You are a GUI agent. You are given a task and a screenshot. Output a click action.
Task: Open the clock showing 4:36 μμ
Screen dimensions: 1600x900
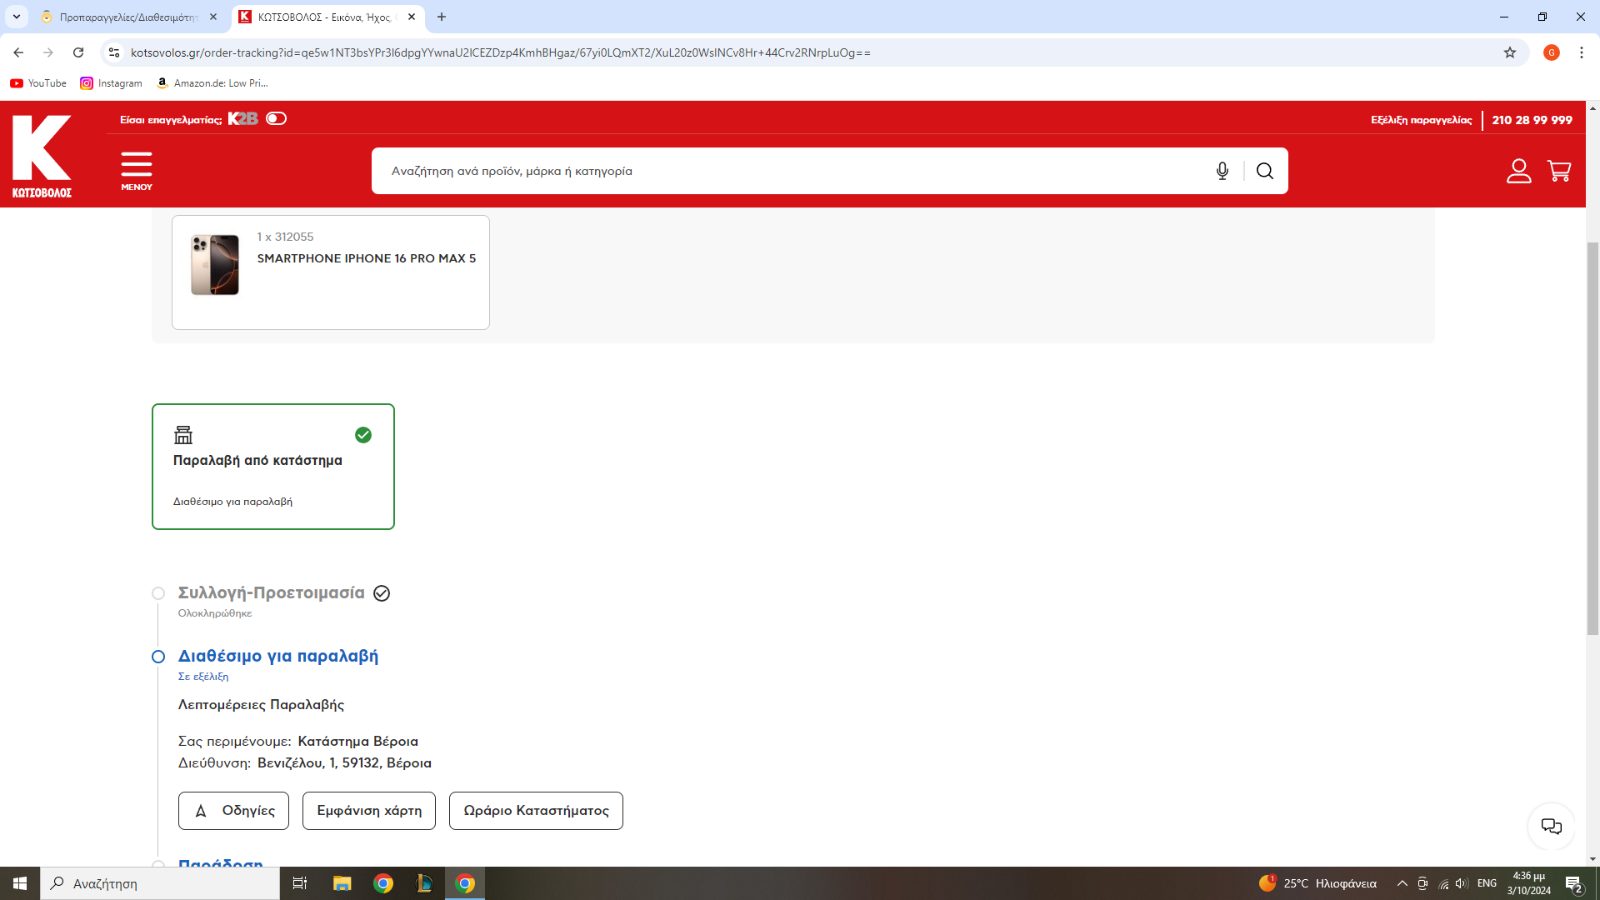tap(1529, 884)
